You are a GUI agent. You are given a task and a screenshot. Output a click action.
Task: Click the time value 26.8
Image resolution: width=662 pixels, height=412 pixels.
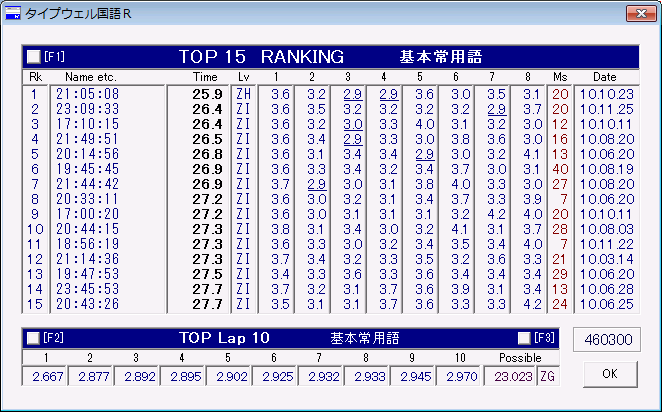click(207, 154)
